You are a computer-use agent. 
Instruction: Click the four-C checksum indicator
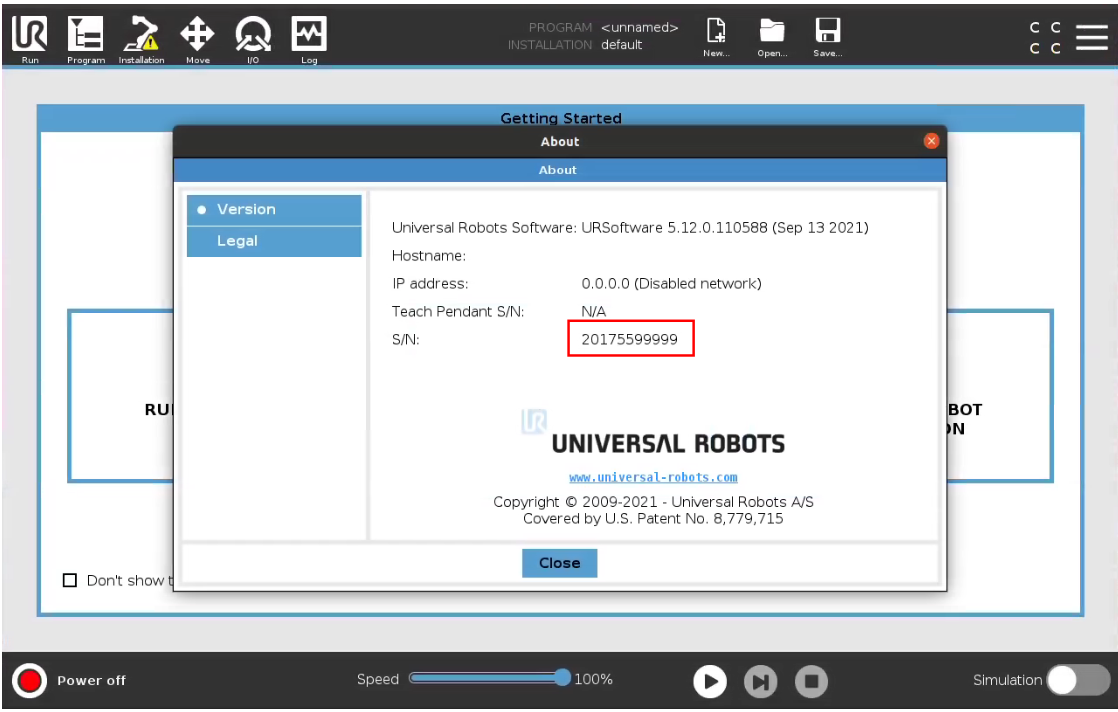click(x=1045, y=38)
